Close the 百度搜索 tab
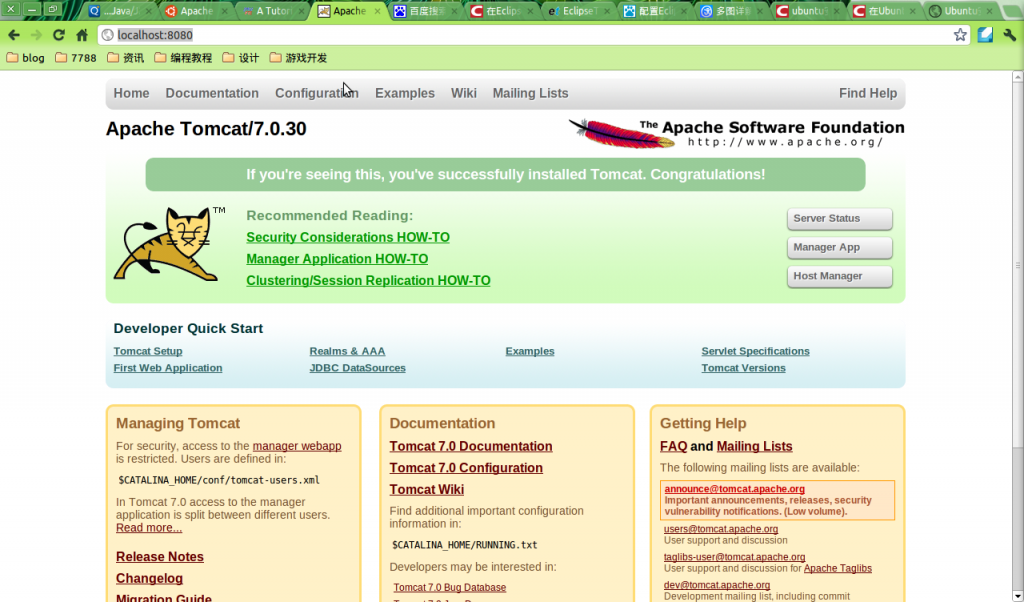This screenshot has width=1024, height=602. (x=454, y=11)
